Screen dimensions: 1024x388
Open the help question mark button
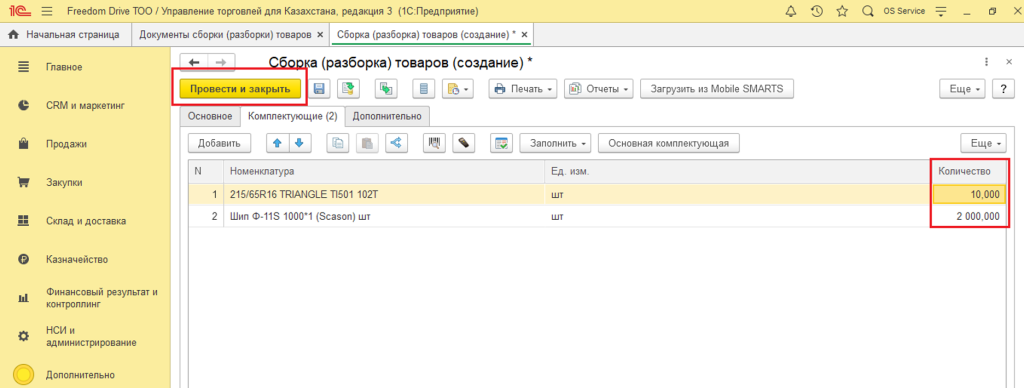(1002, 89)
